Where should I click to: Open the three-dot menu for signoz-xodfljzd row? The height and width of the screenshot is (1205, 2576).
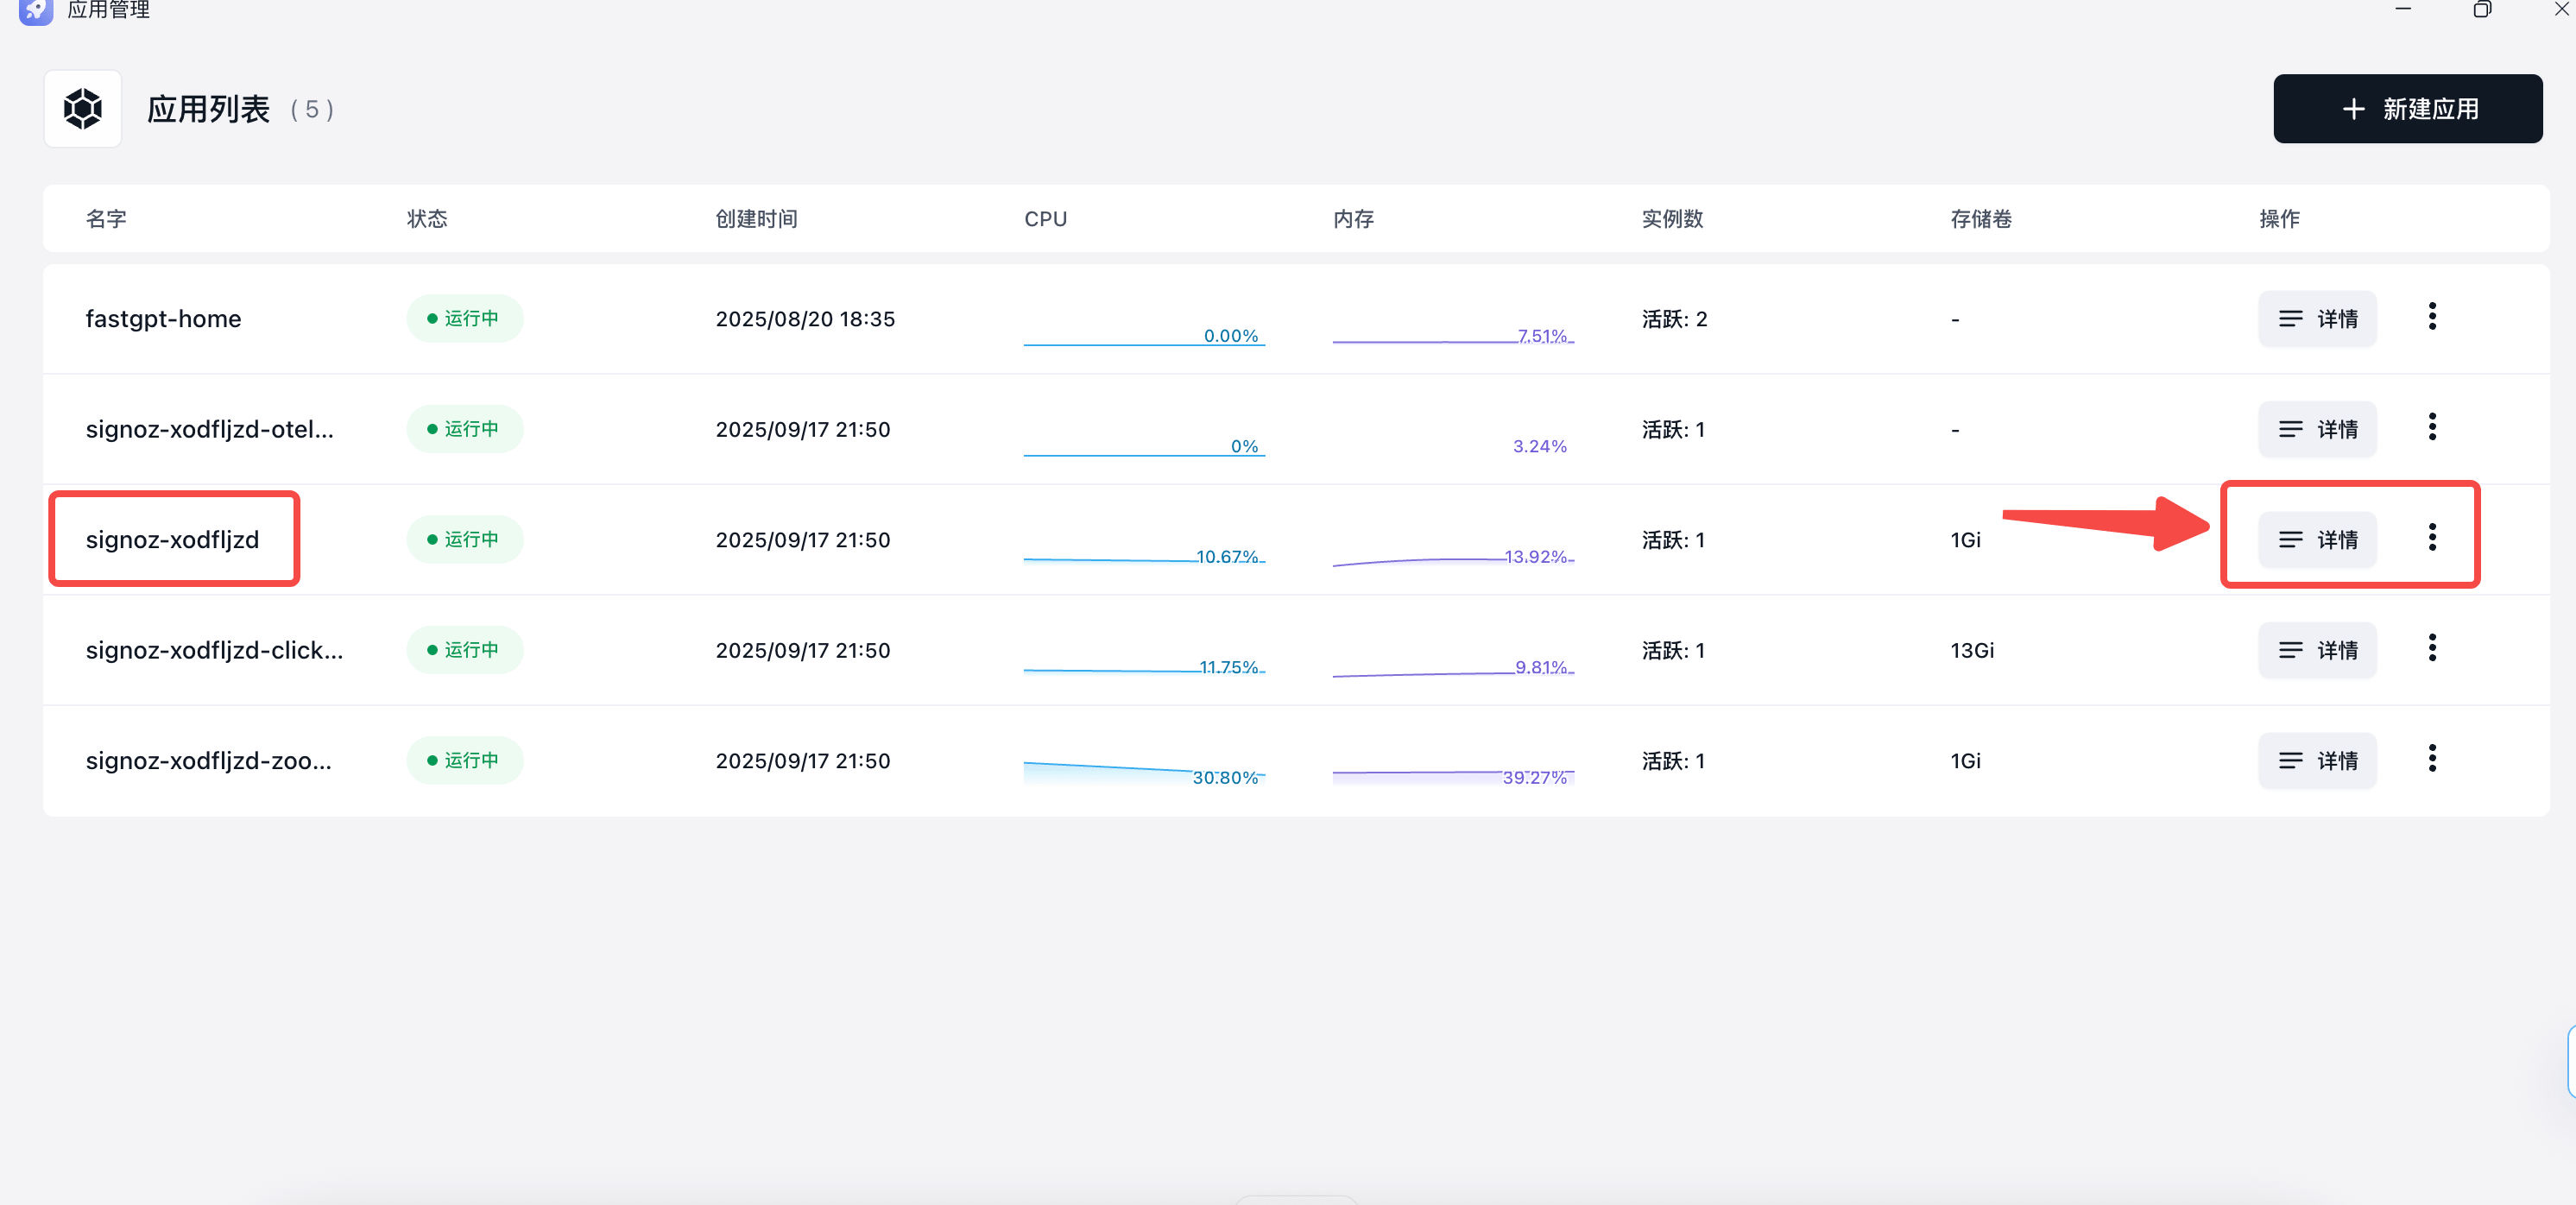point(2432,538)
